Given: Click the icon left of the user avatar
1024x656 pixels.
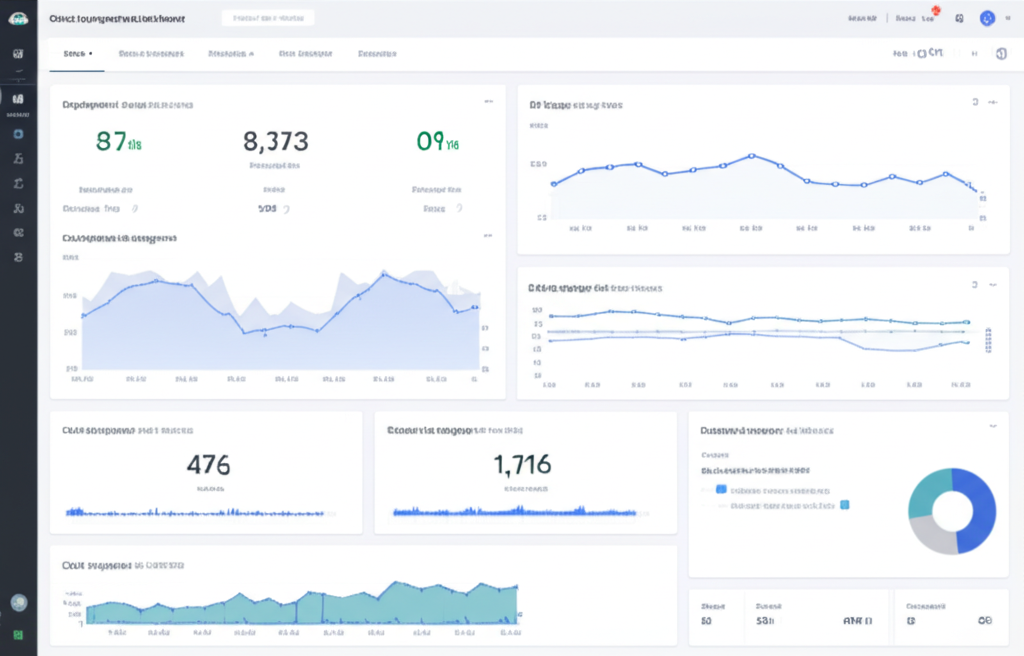Looking at the screenshot, I should (x=960, y=18).
